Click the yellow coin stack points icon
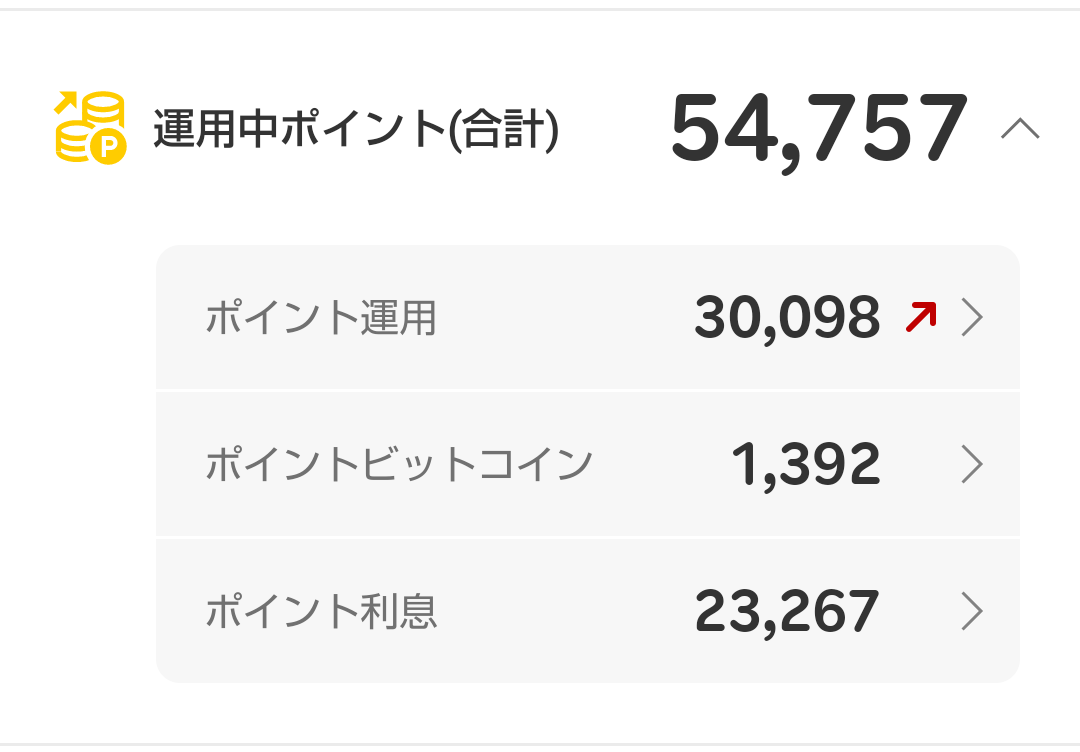This screenshot has width=1080, height=752. [x=90, y=125]
